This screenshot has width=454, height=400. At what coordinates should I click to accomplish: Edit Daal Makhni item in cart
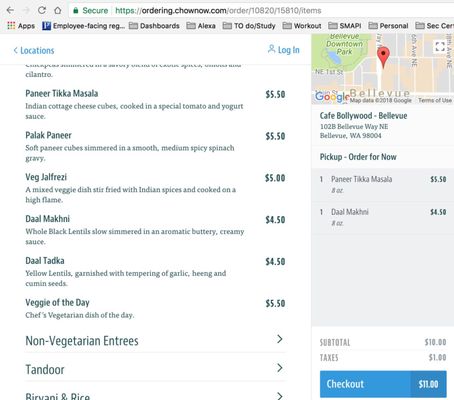(x=383, y=217)
